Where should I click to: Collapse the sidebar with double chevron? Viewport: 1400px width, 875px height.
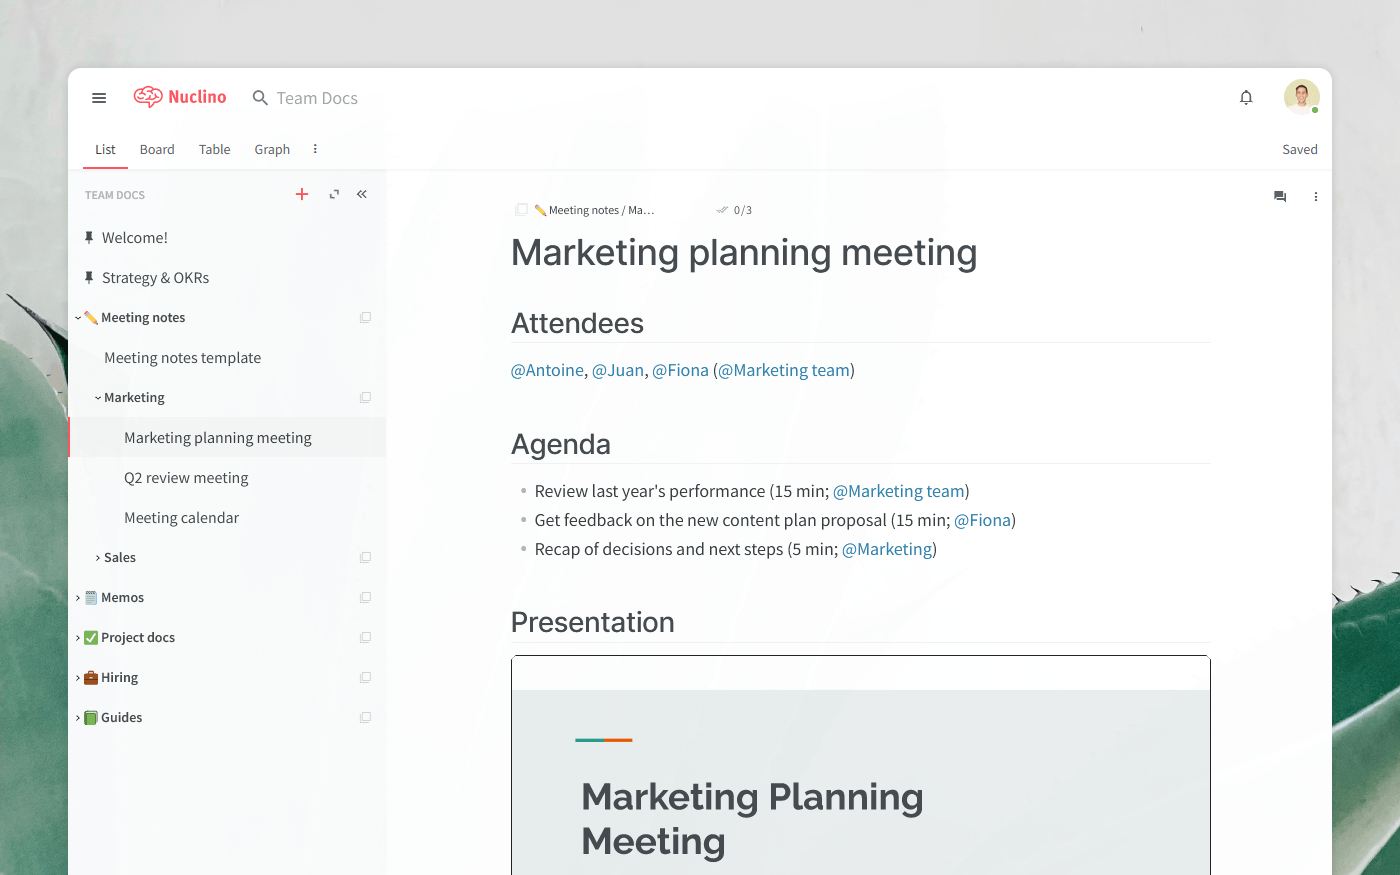point(362,194)
